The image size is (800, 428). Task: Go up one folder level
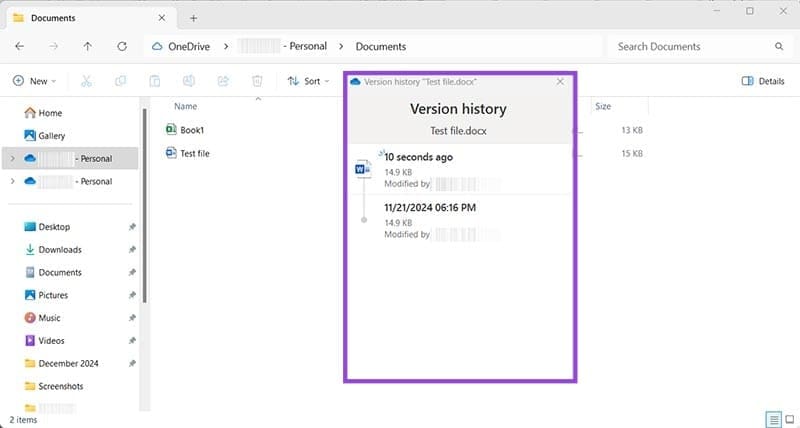pos(88,46)
